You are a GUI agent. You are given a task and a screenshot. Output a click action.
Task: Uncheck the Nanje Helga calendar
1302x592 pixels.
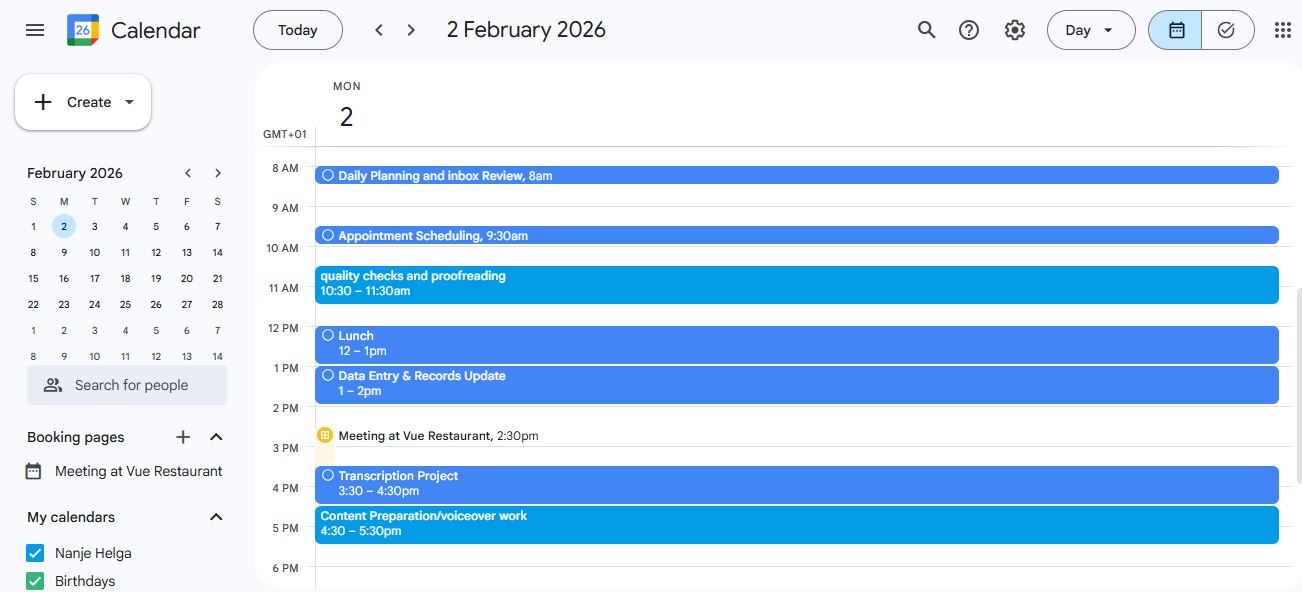[35, 553]
